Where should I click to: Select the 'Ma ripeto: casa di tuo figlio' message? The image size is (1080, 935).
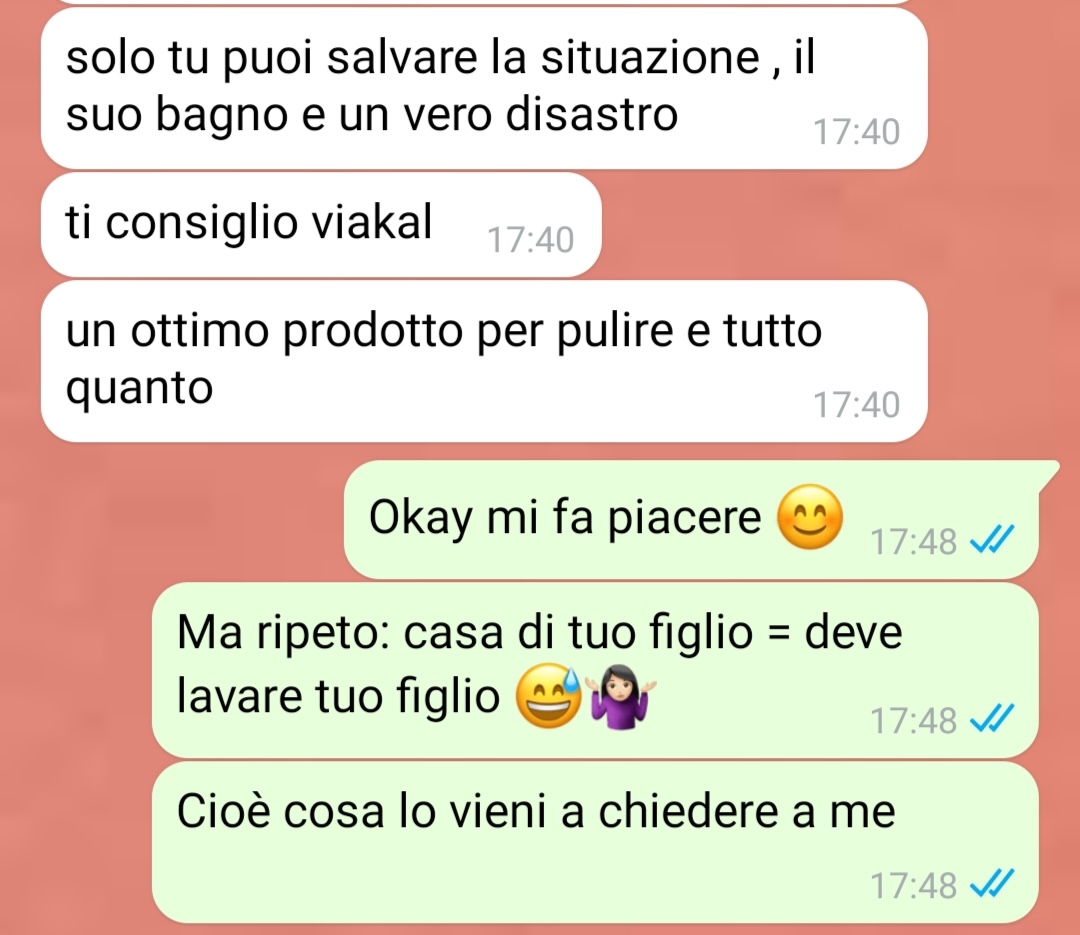[x=595, y=670]
